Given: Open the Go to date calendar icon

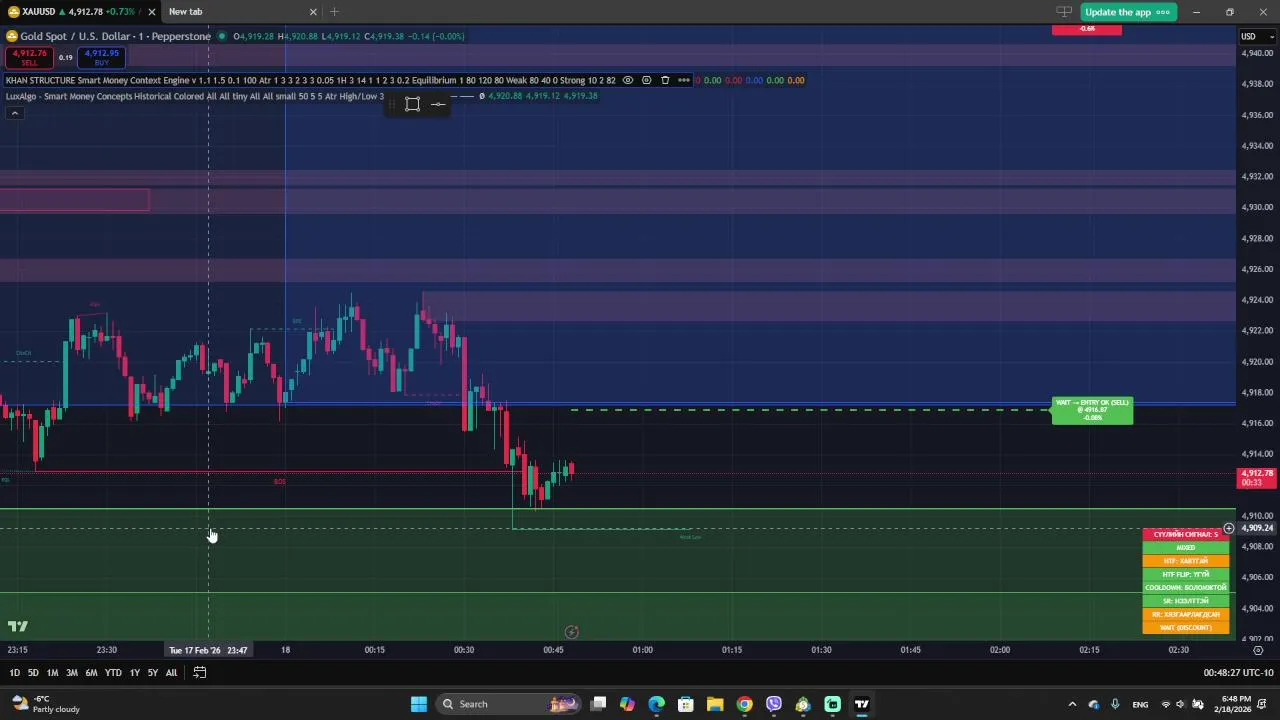Looking at the screenshot, I should (x=199, y=673).
